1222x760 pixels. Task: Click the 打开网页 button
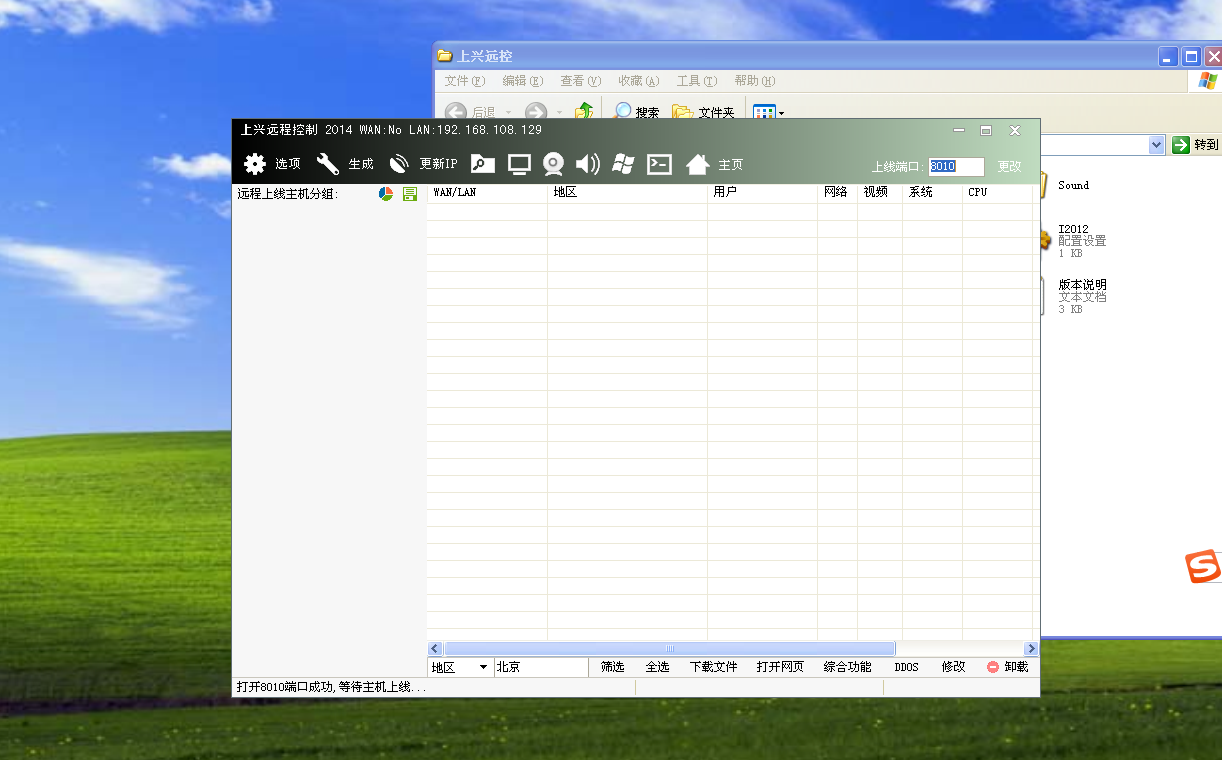780,667
